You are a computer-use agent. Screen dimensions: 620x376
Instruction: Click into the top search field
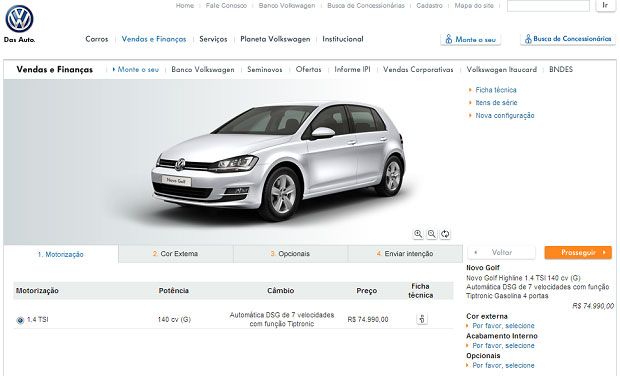(548, 6)
